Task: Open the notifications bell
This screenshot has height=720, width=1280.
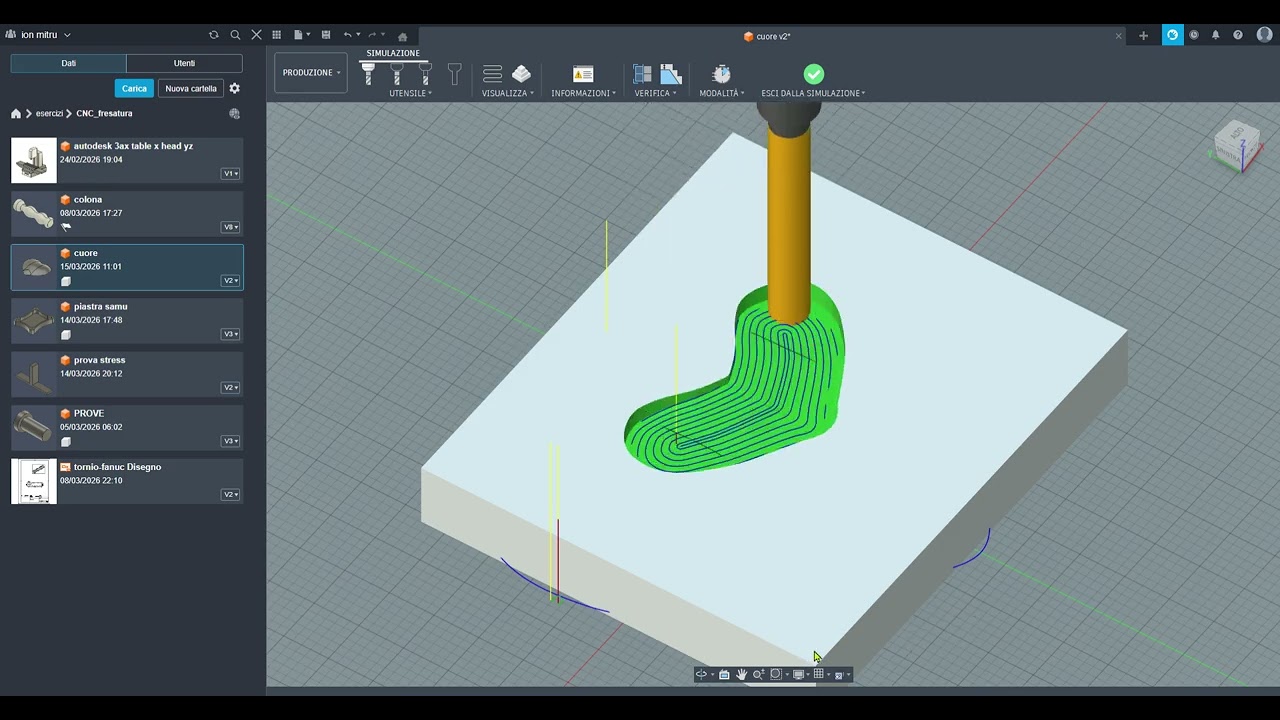Action: click(x=1216, y=35)
